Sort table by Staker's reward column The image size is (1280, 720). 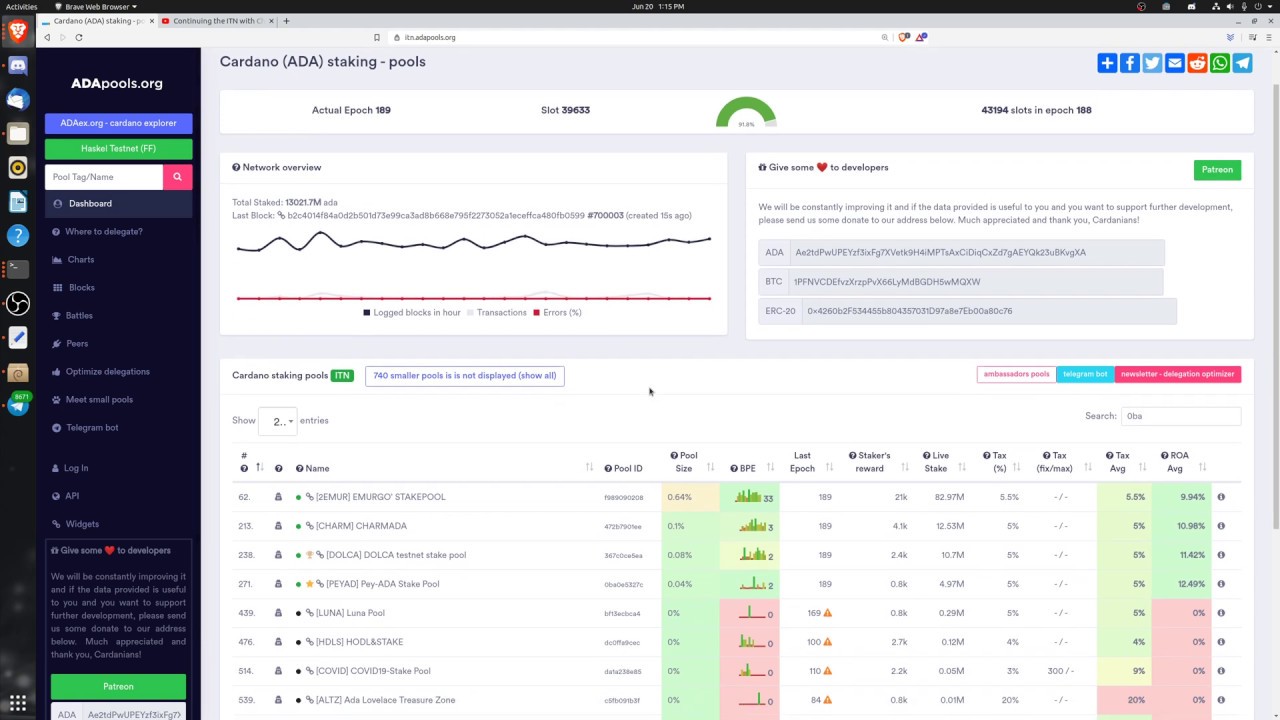tap(905, 468)
